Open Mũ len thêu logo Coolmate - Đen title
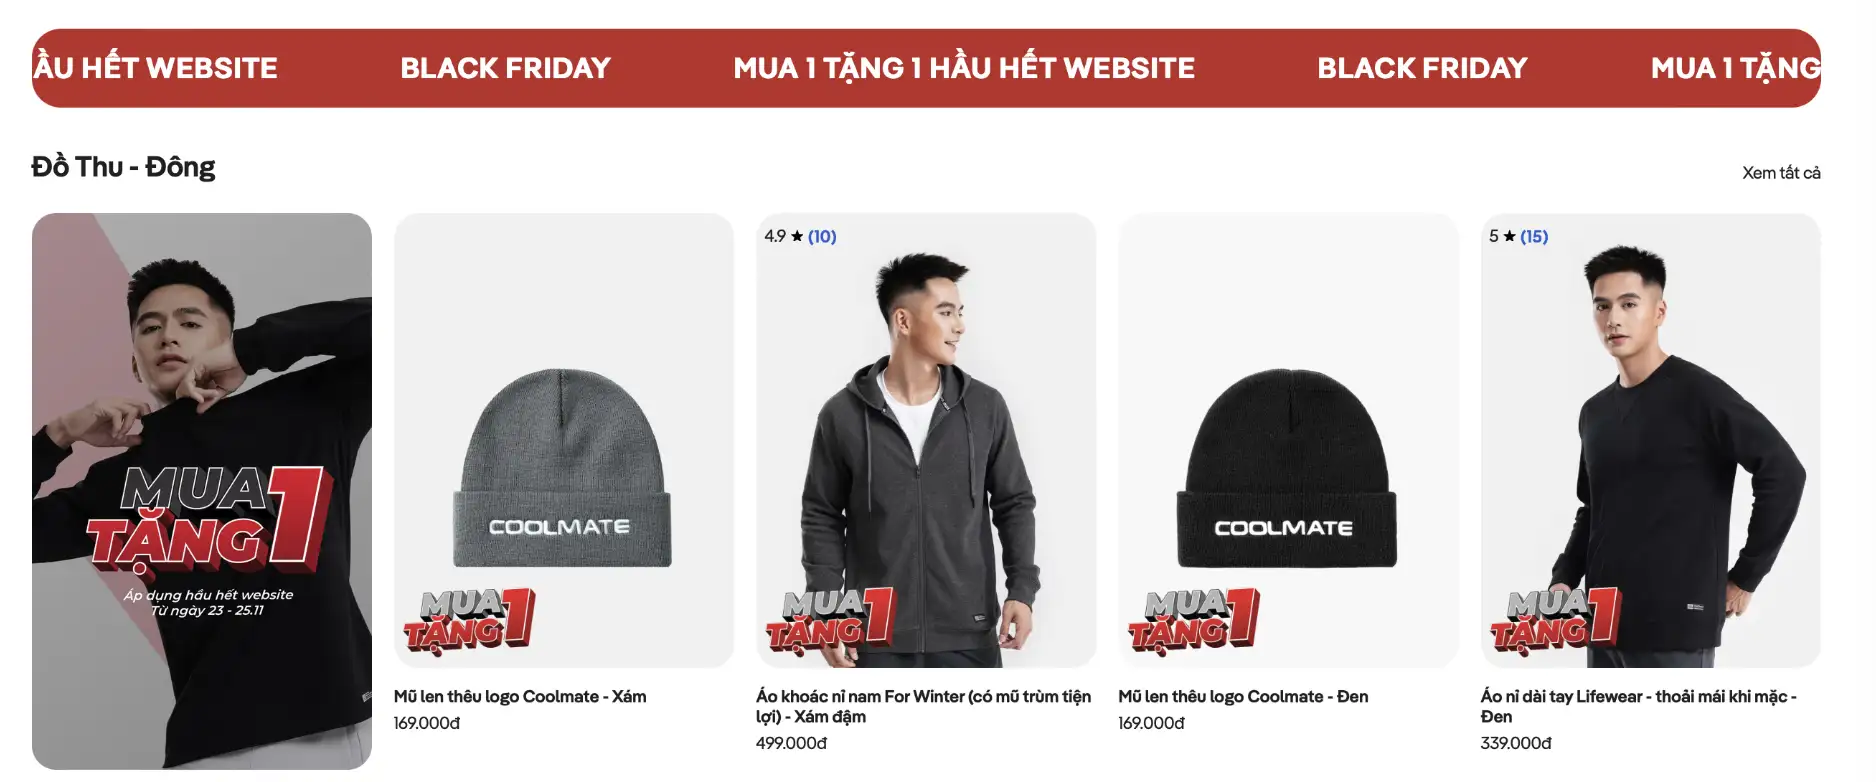 coord(1243,696)
